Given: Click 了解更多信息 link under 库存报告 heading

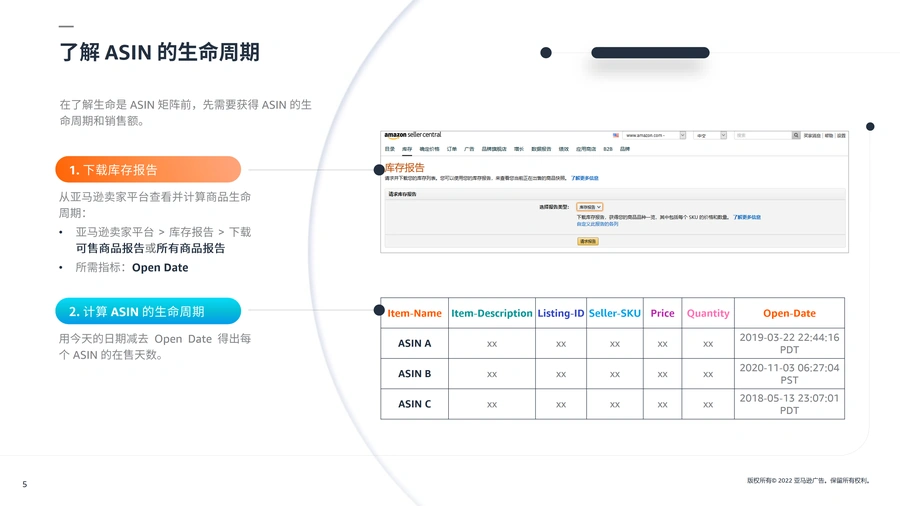Looking at the screenshot, I should (x=584, y=178).
